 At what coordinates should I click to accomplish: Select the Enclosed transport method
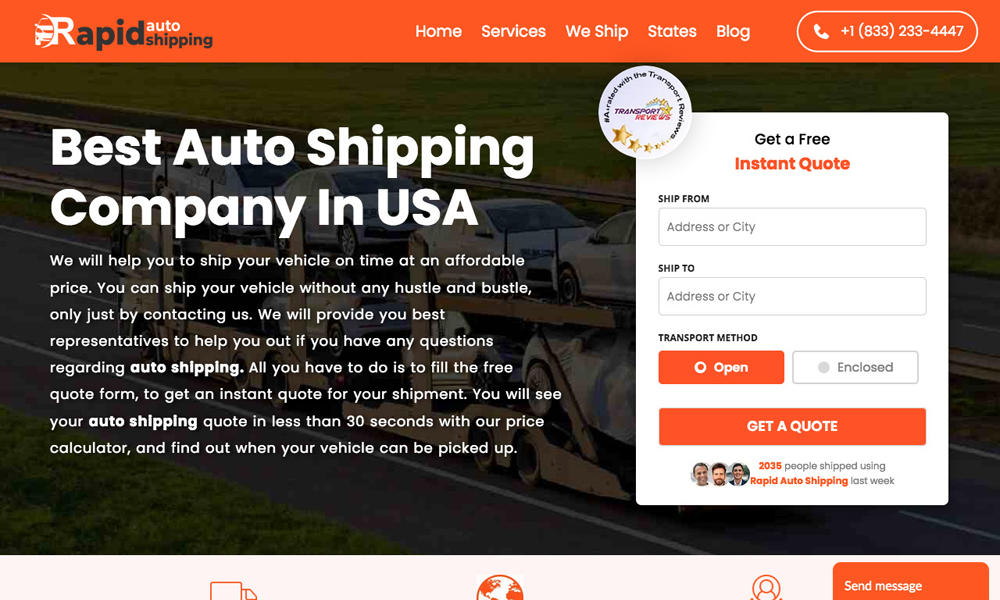pyautogui.click(x=855, y=367)
